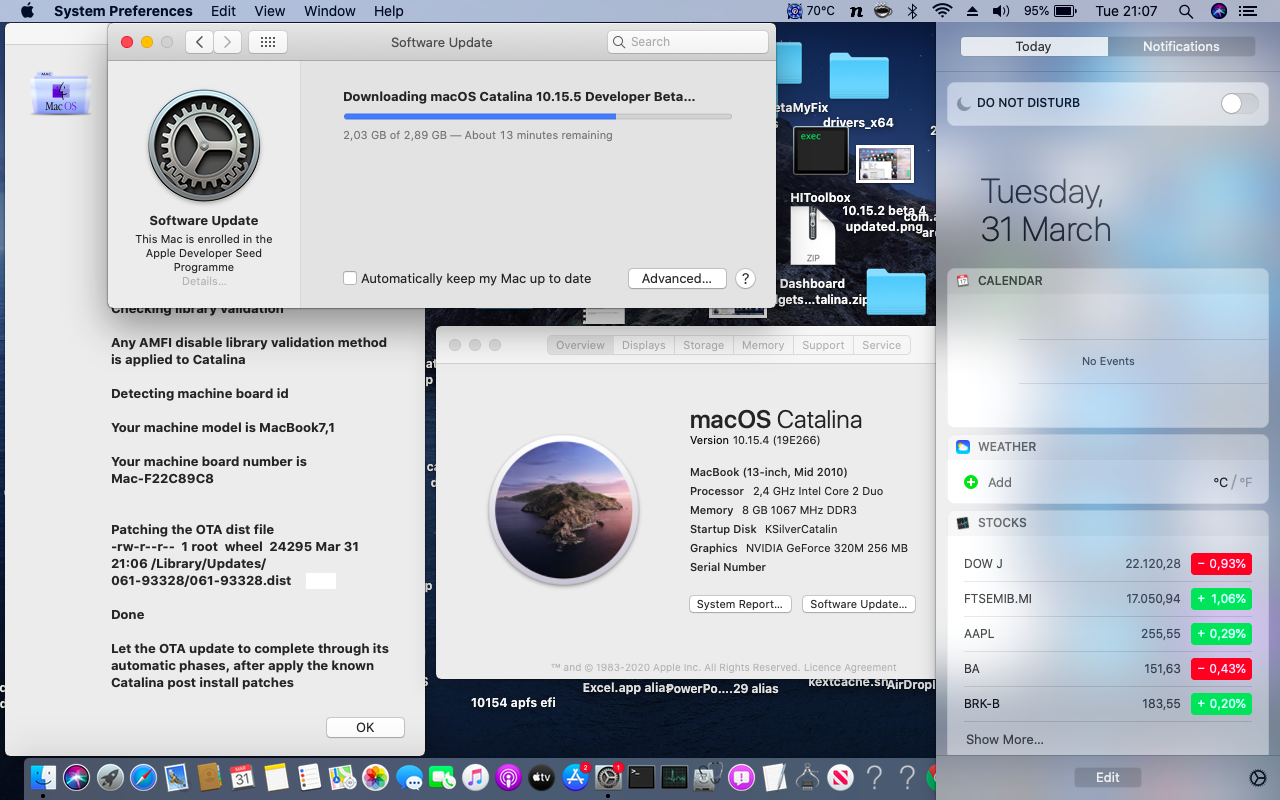Open Notification Centre settings gear
Image resolution: width=1280 pixels, height=800 pixels.
click(x=1258, y=778)
